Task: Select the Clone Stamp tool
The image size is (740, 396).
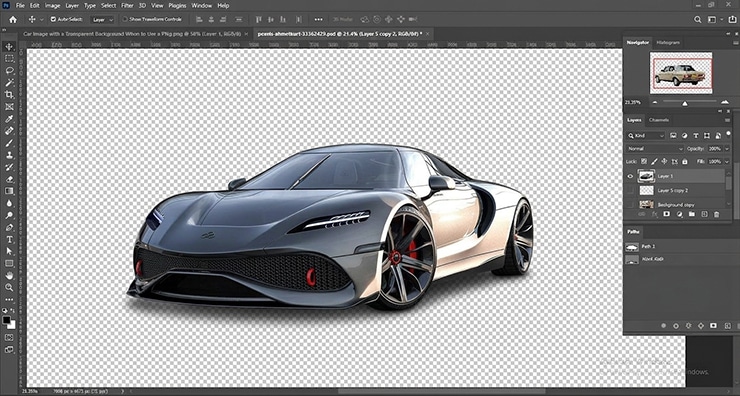Action: 9,155
